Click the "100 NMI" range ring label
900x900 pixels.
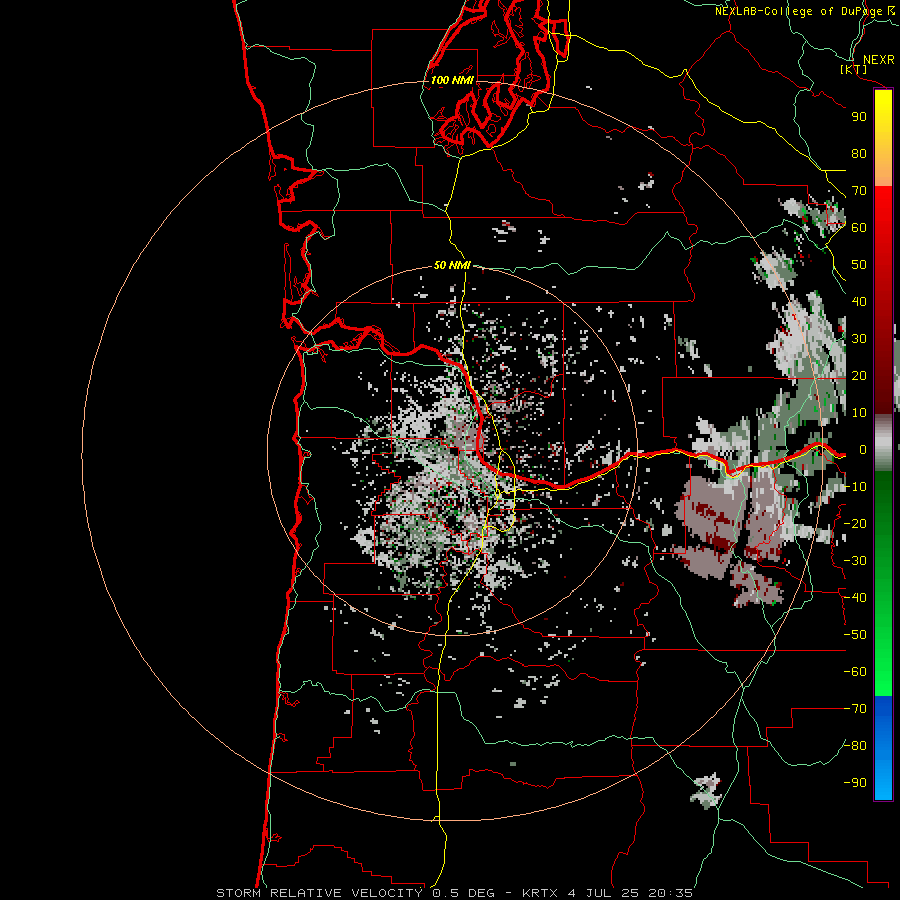452,80
